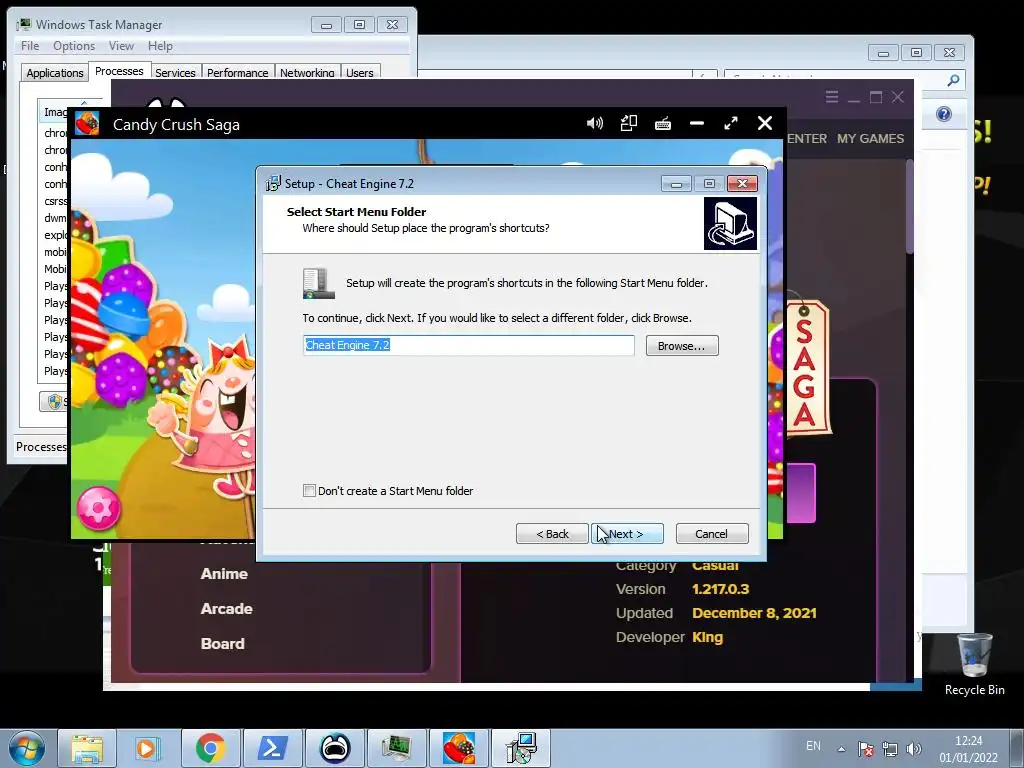1024x768 pixels.
Task: Click the King developer link
Action: 707,637
